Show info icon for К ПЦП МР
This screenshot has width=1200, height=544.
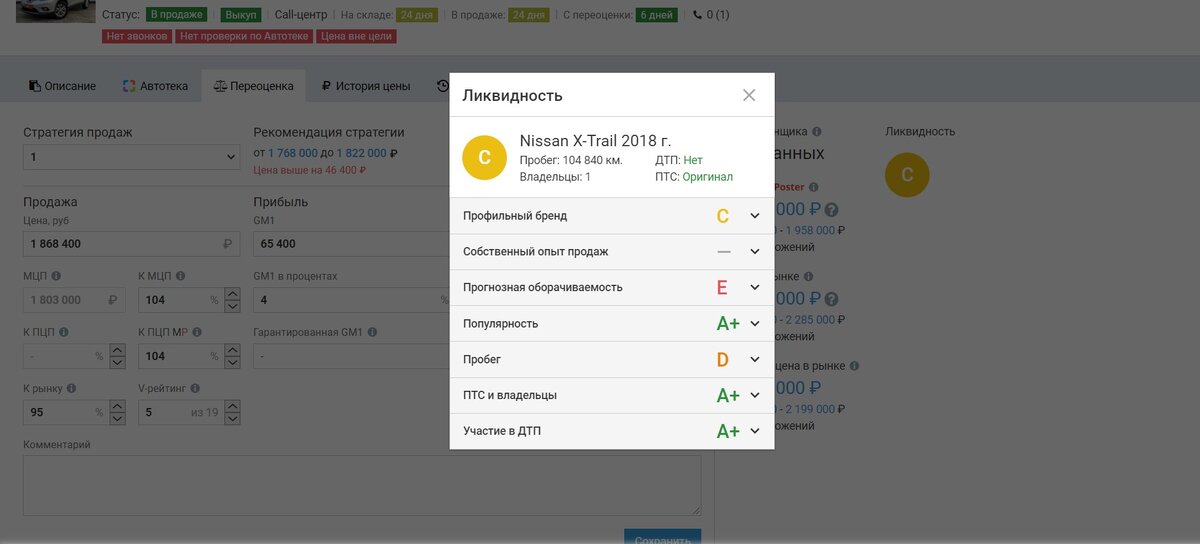[x=198, y=332]
